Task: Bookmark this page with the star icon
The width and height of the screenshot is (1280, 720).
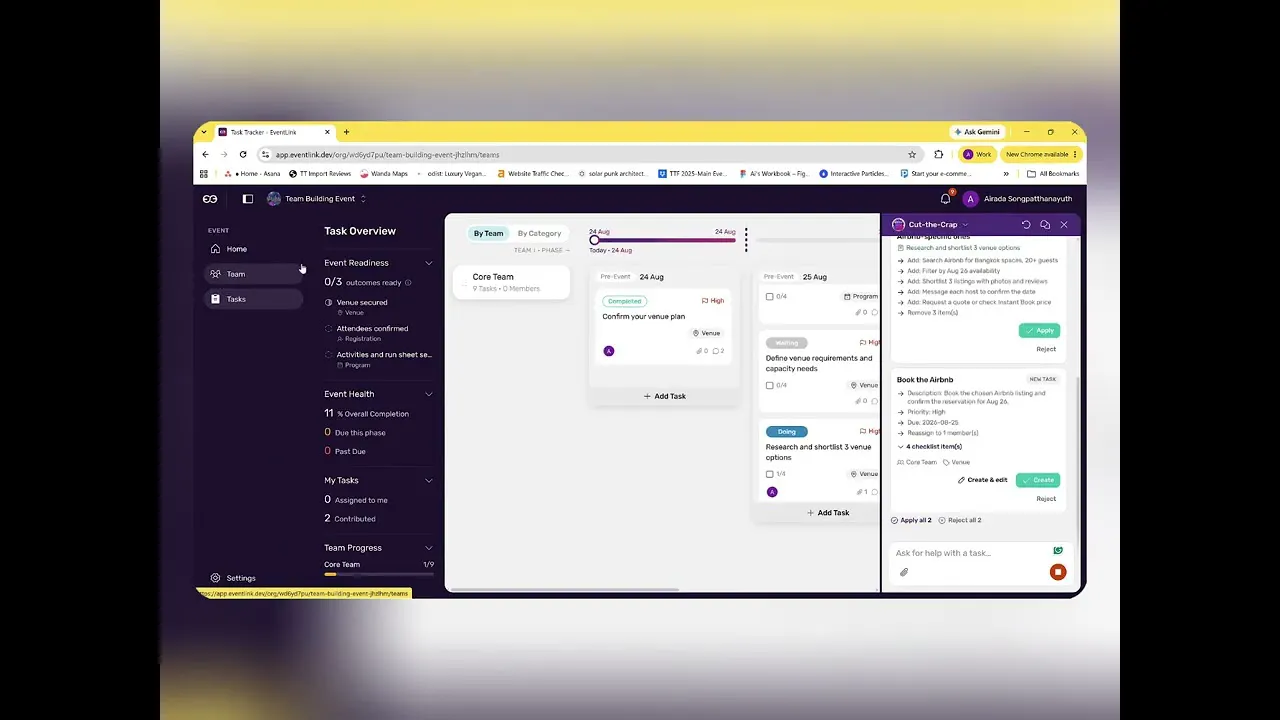Action: click(912, 155)
